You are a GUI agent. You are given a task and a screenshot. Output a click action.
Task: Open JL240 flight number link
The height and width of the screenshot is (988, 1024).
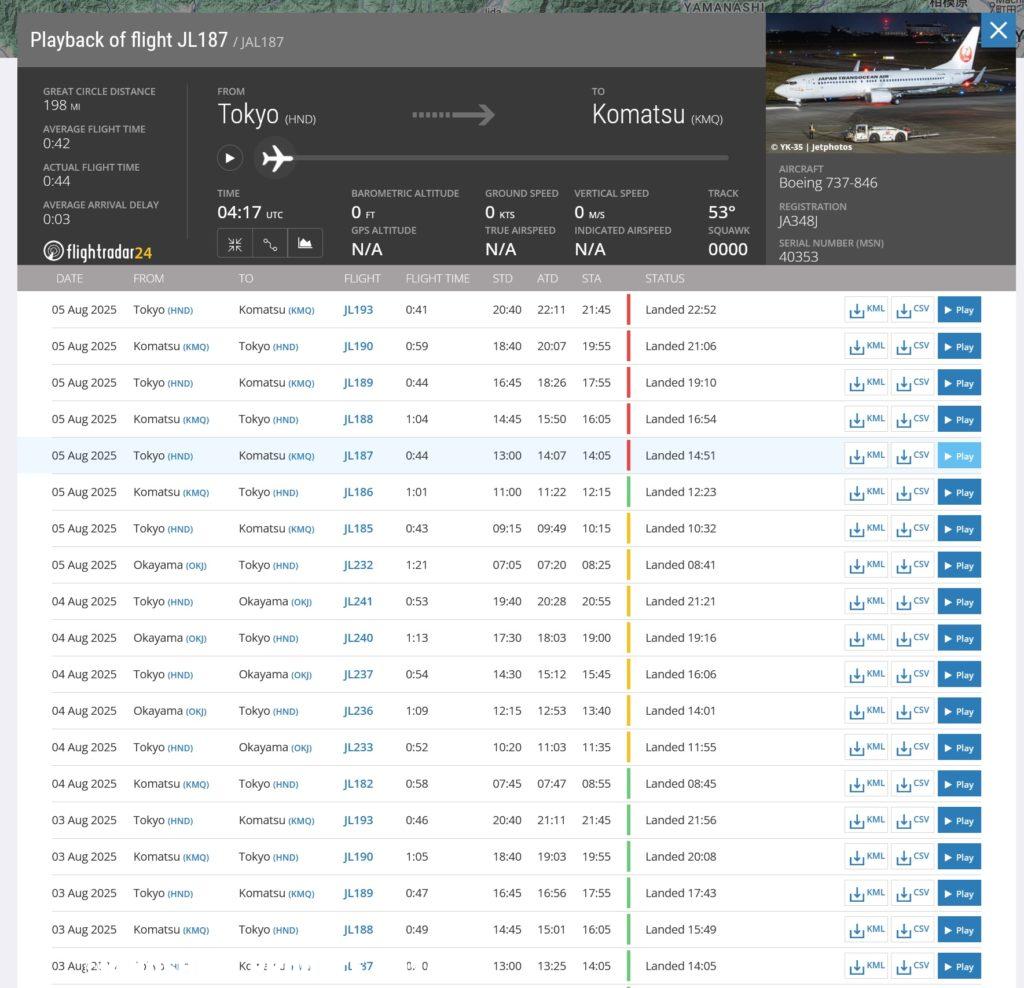point(358,638)
